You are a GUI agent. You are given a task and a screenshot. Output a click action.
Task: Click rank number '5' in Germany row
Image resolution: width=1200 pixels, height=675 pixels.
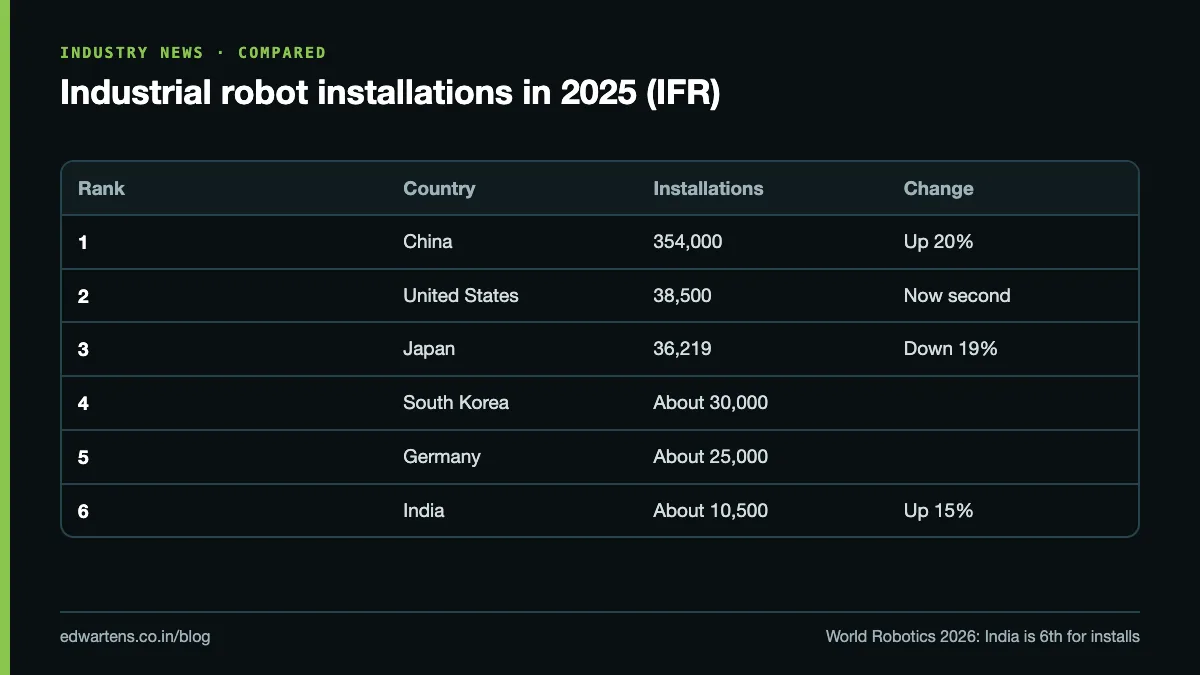point(83,457)
